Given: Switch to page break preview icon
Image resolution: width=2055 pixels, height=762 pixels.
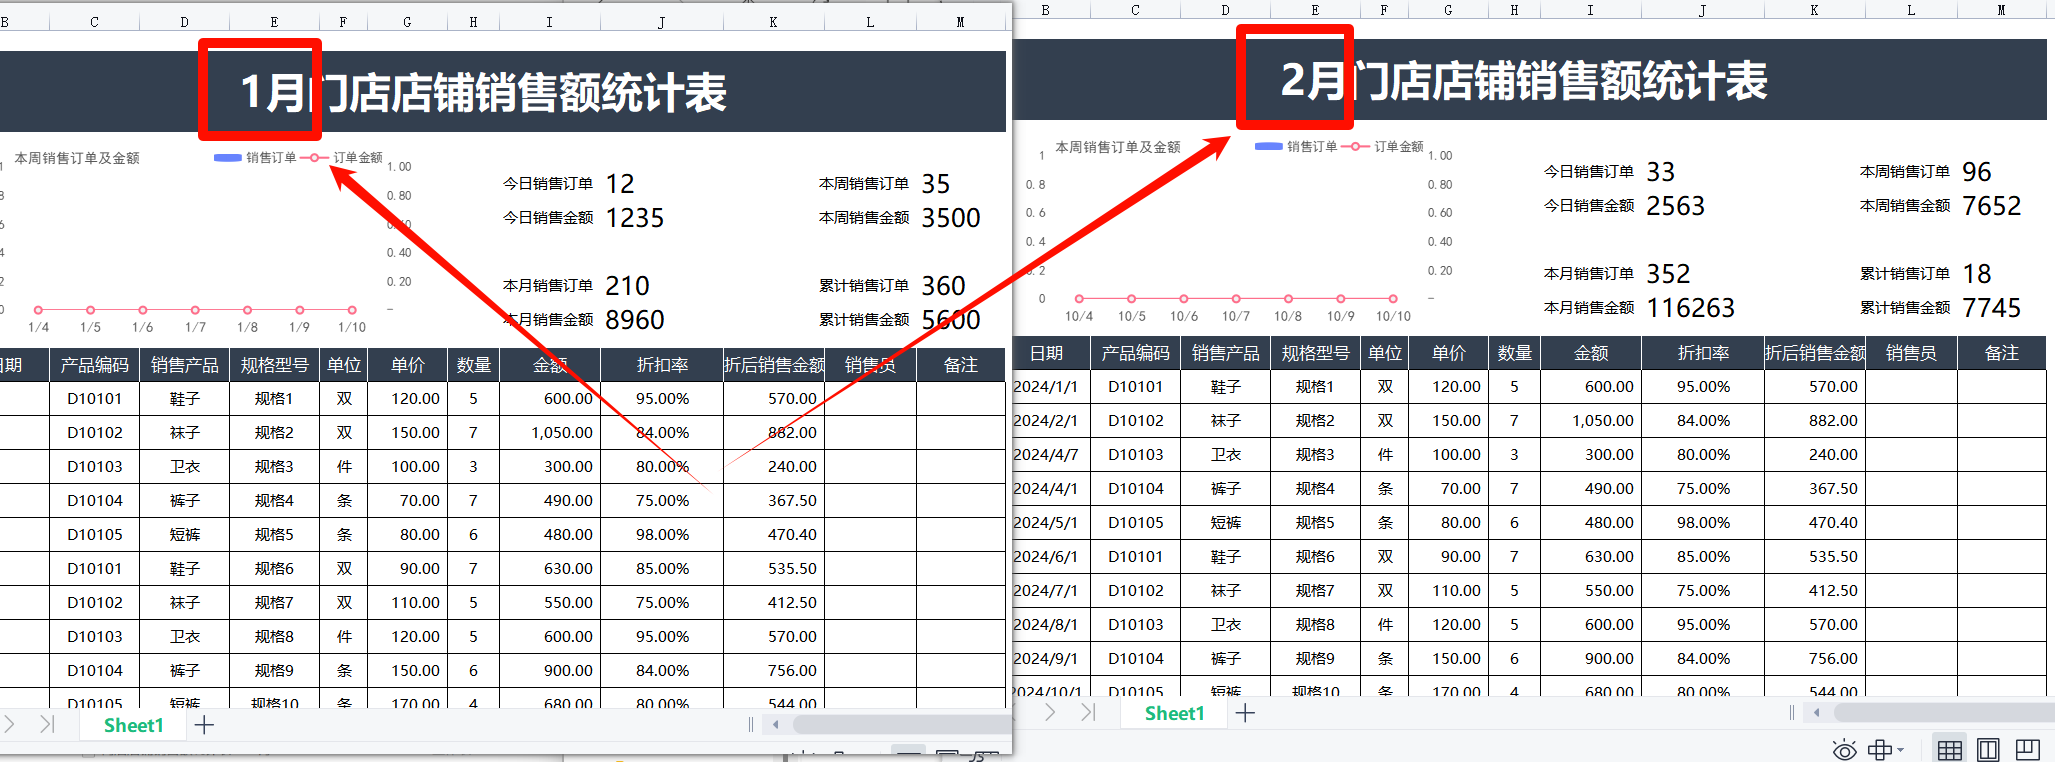Looking at the screenshot, I should [x=2028, y=750].
